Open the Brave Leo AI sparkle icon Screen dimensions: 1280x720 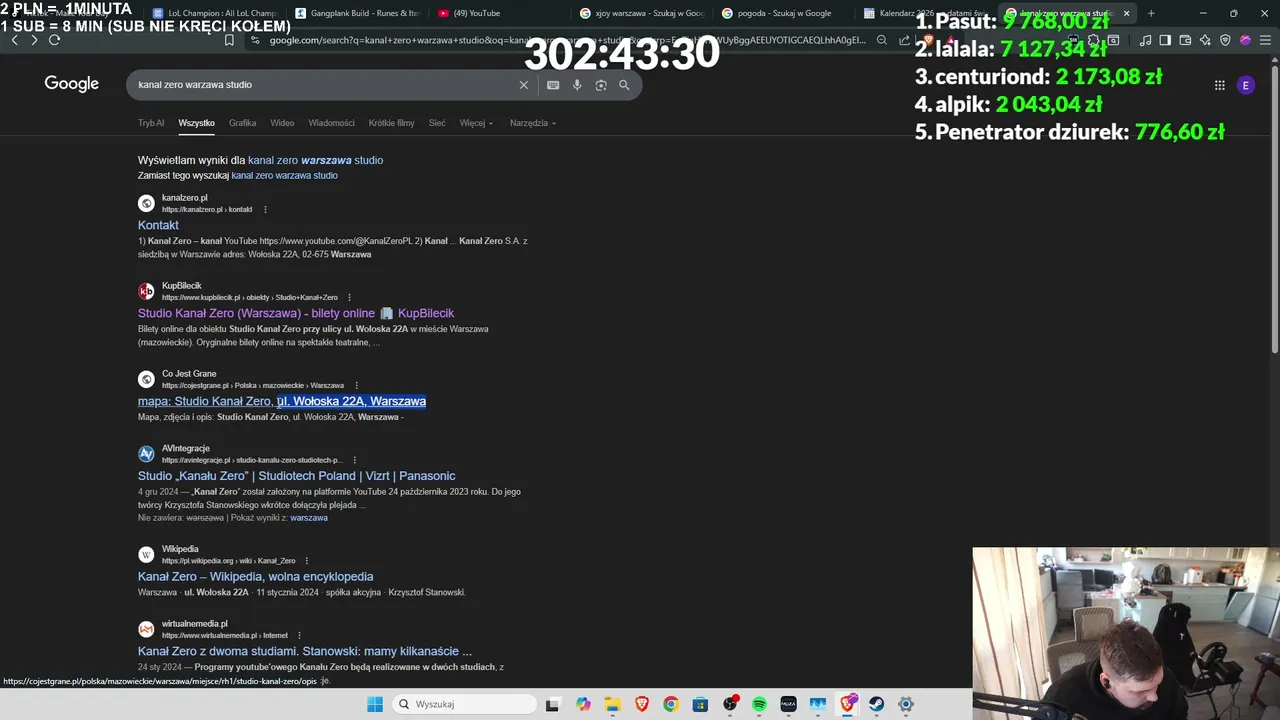point(1205,40)
